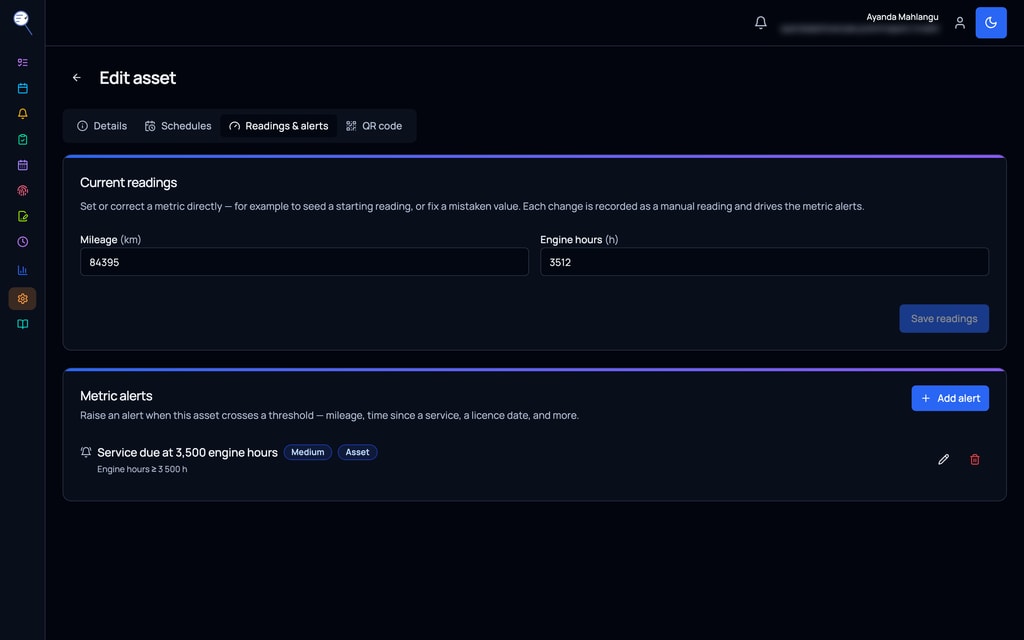Open the fingerprint icon in sidebar

(x=22, y=191)
